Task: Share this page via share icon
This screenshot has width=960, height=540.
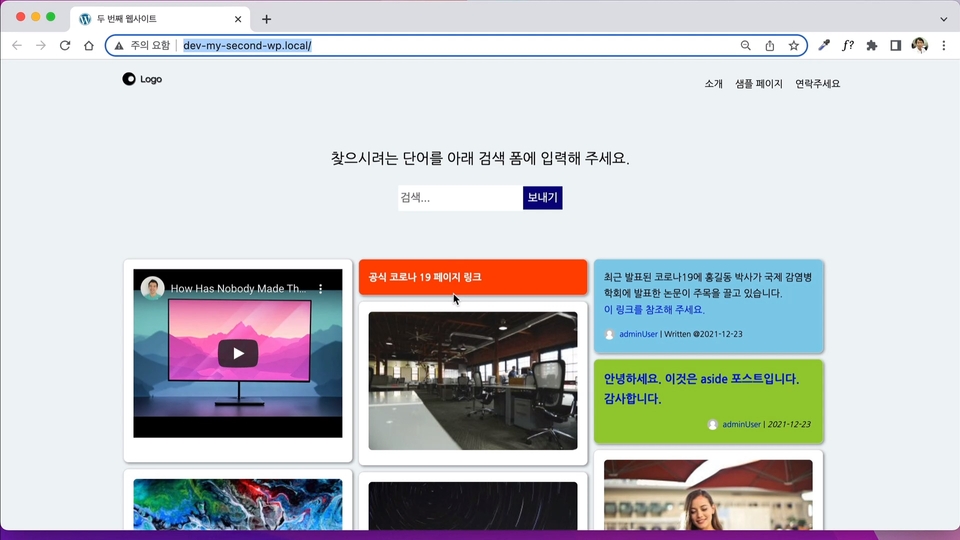Action: tap(770, 45)
